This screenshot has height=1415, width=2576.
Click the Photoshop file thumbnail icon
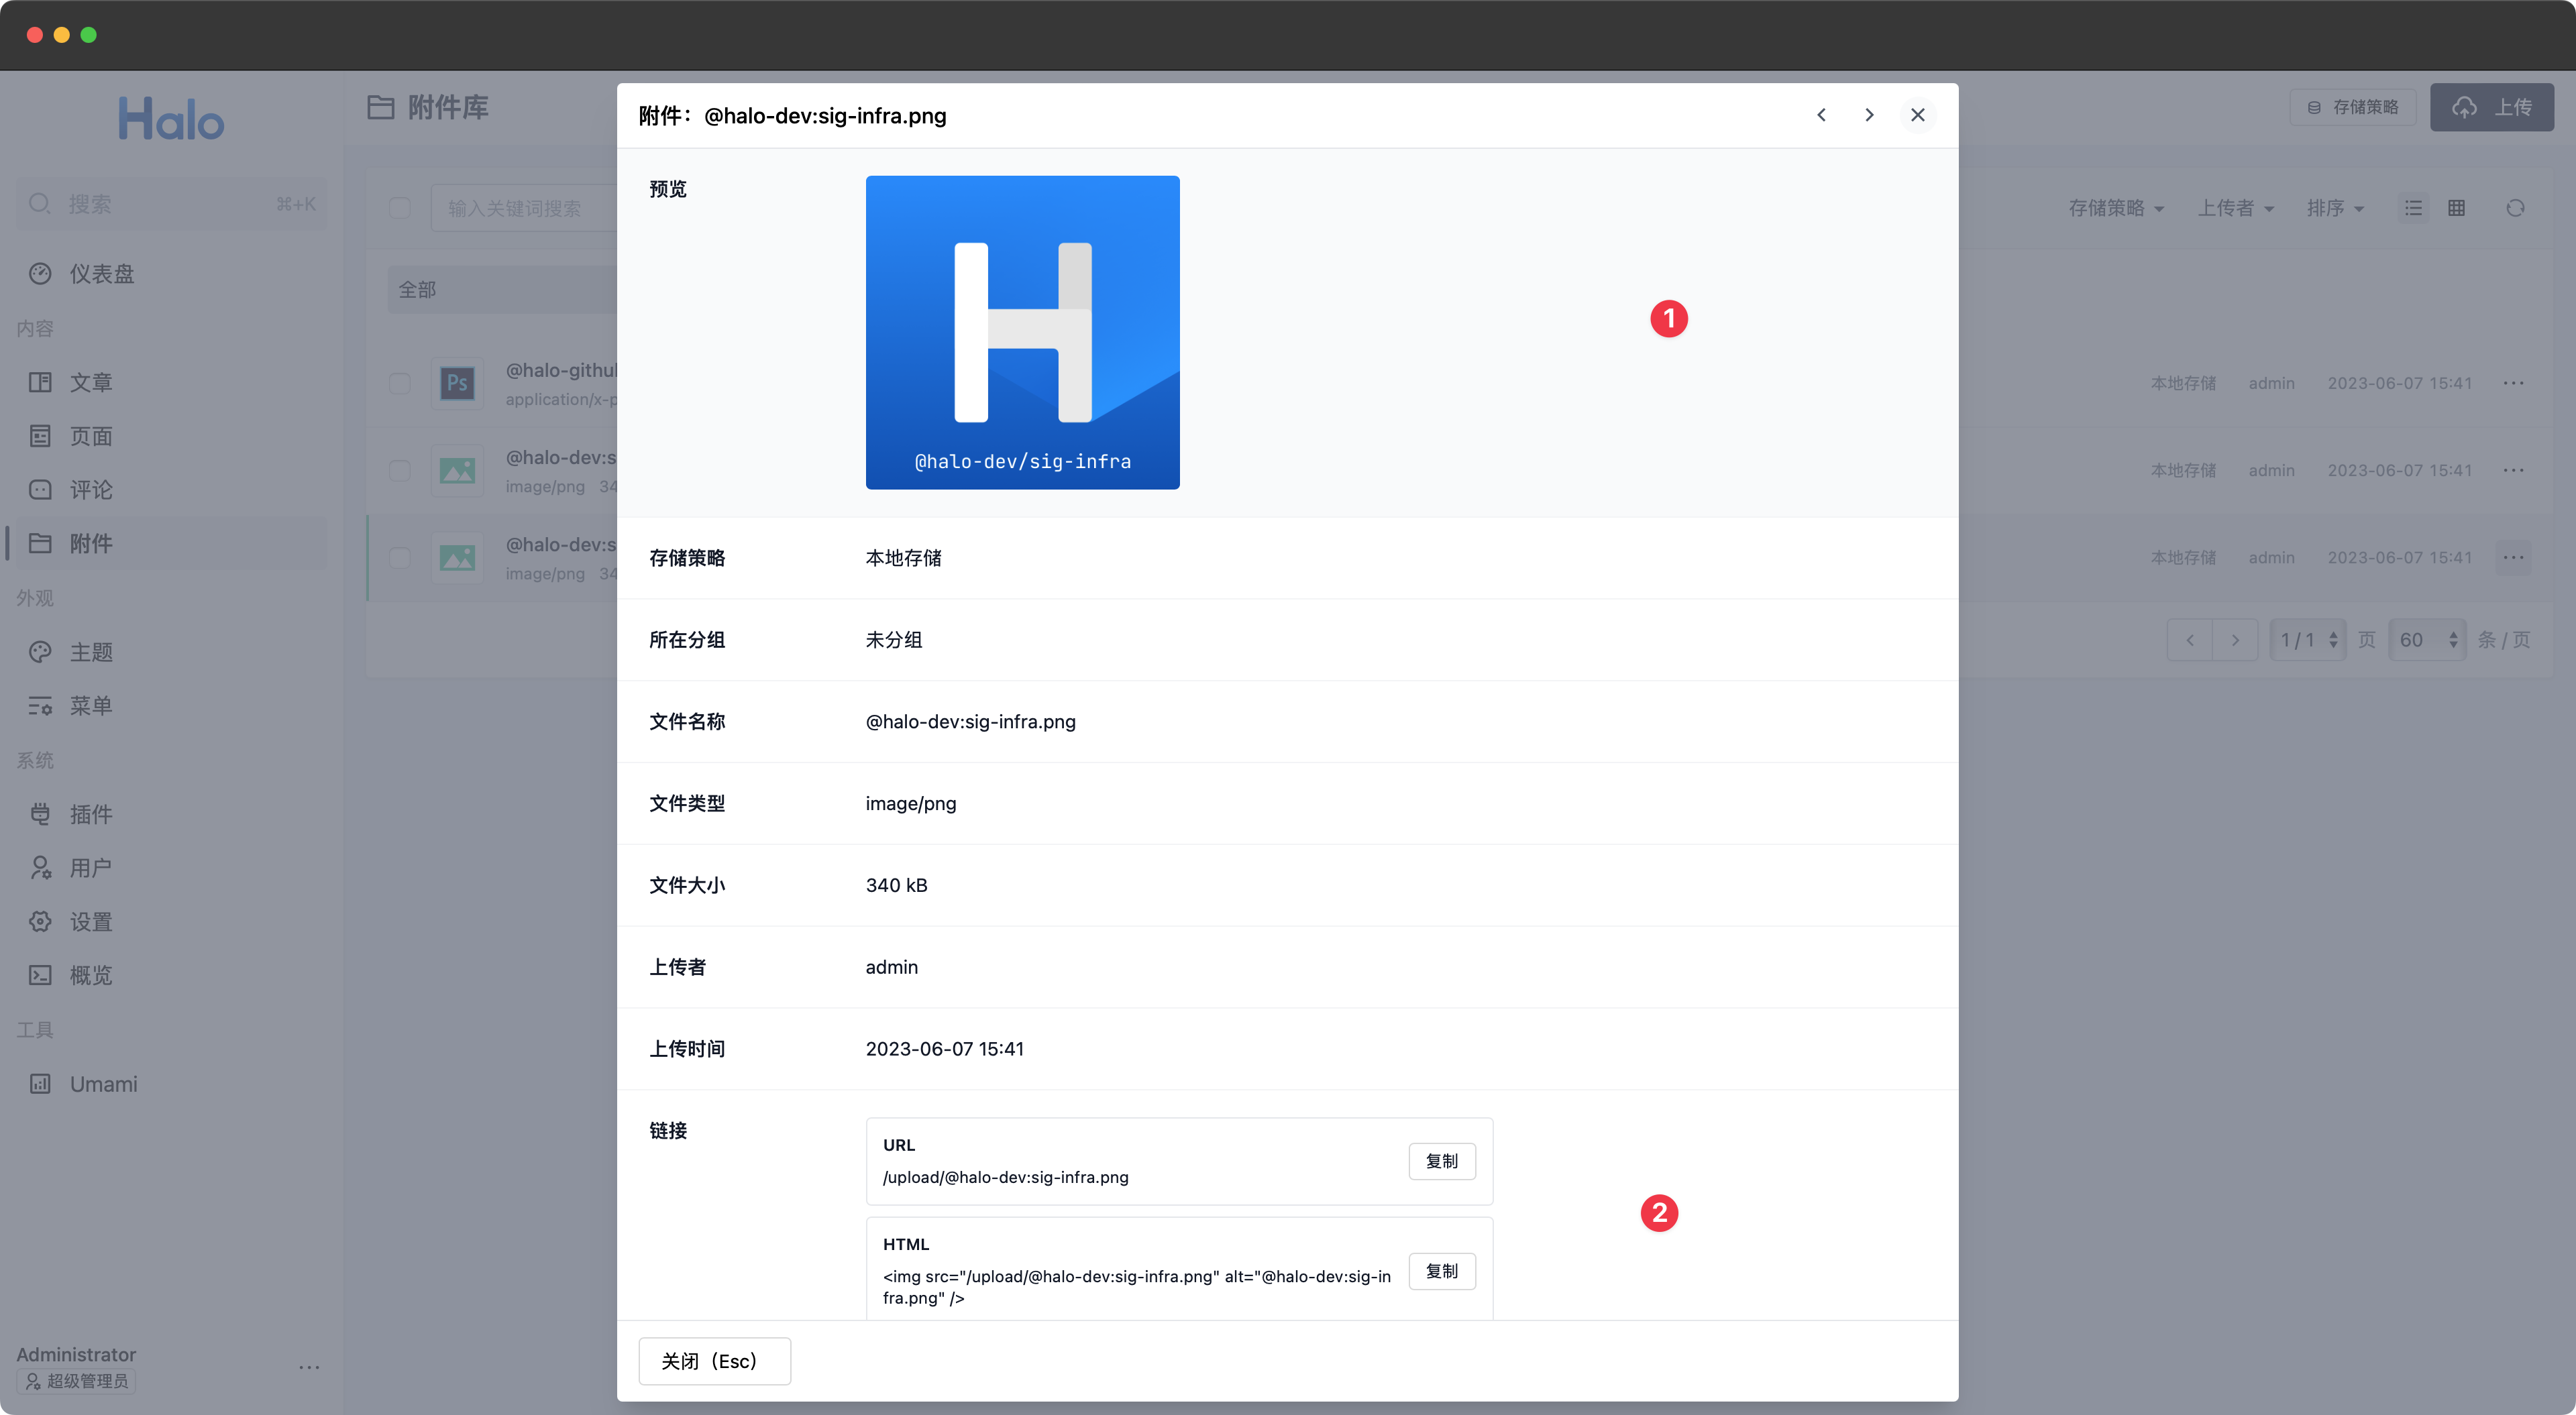coord(457,383)
